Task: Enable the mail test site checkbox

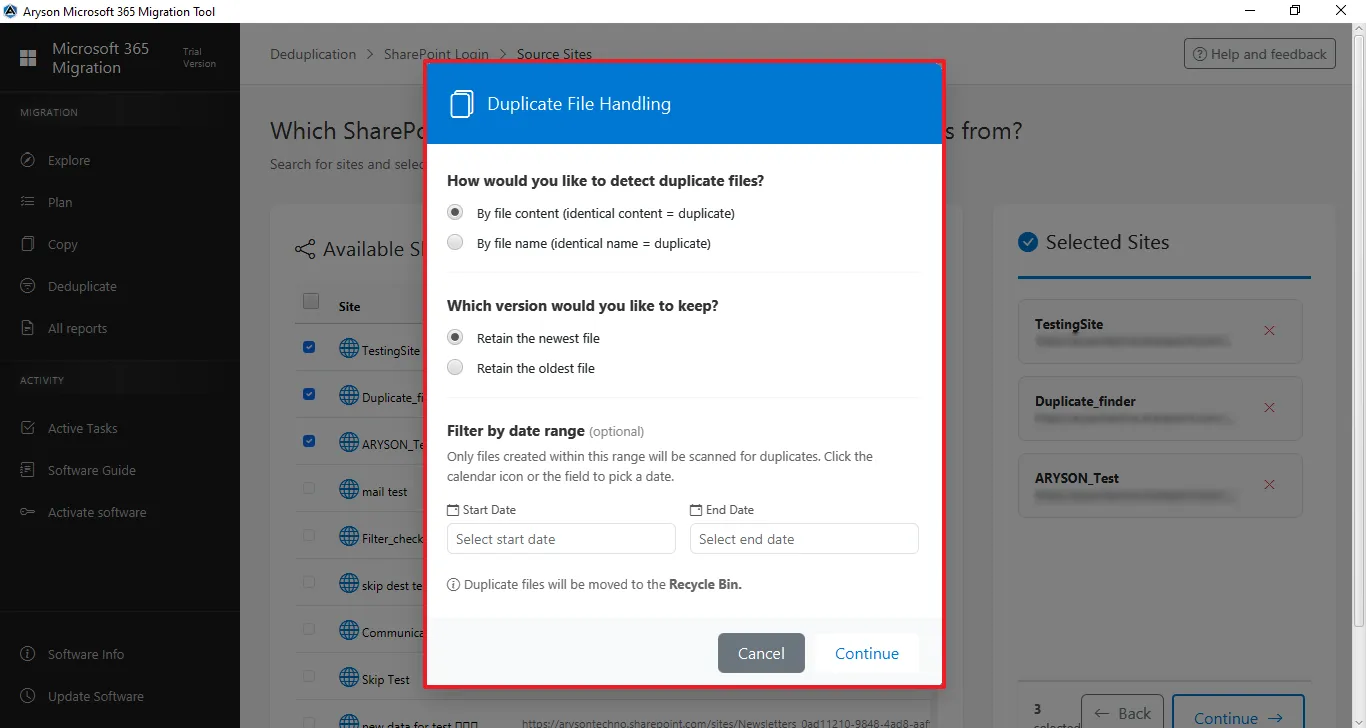Action: click(309, 488)
